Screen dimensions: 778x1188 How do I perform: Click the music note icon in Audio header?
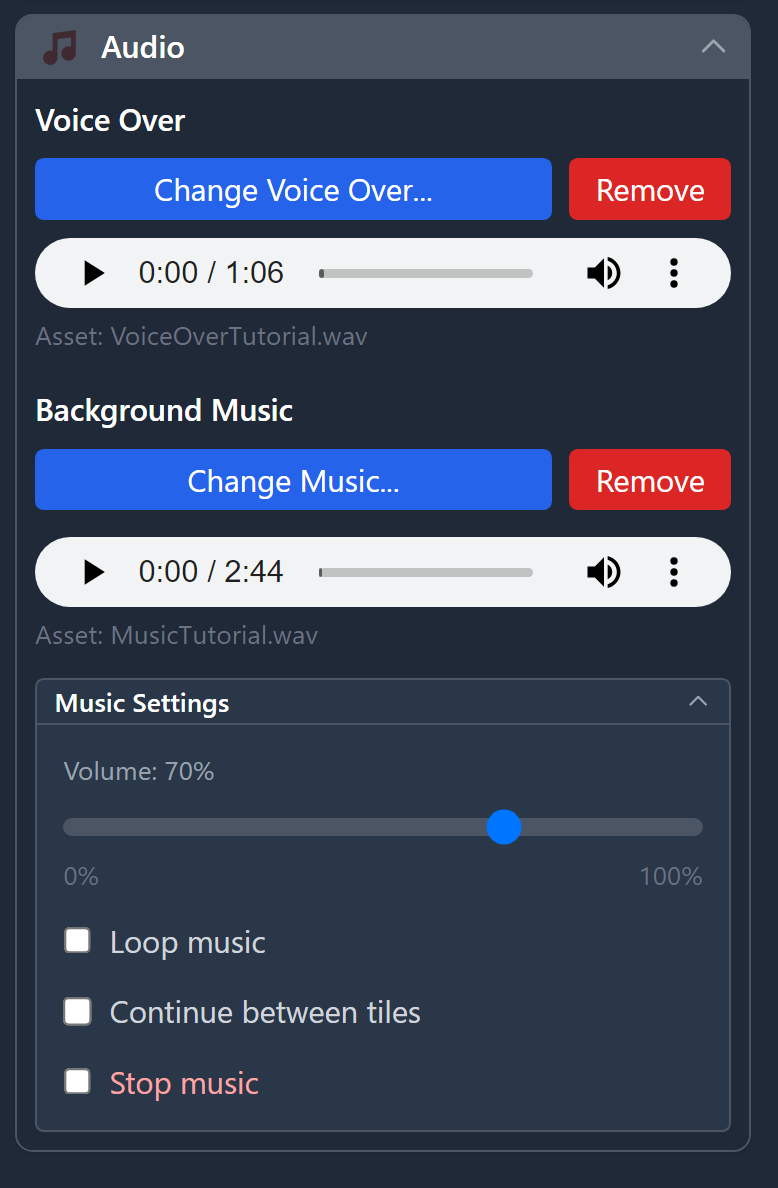(59, 46)
